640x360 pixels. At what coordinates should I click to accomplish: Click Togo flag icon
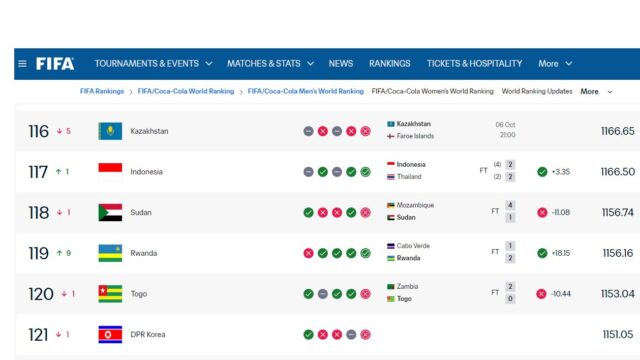[110, 294]
